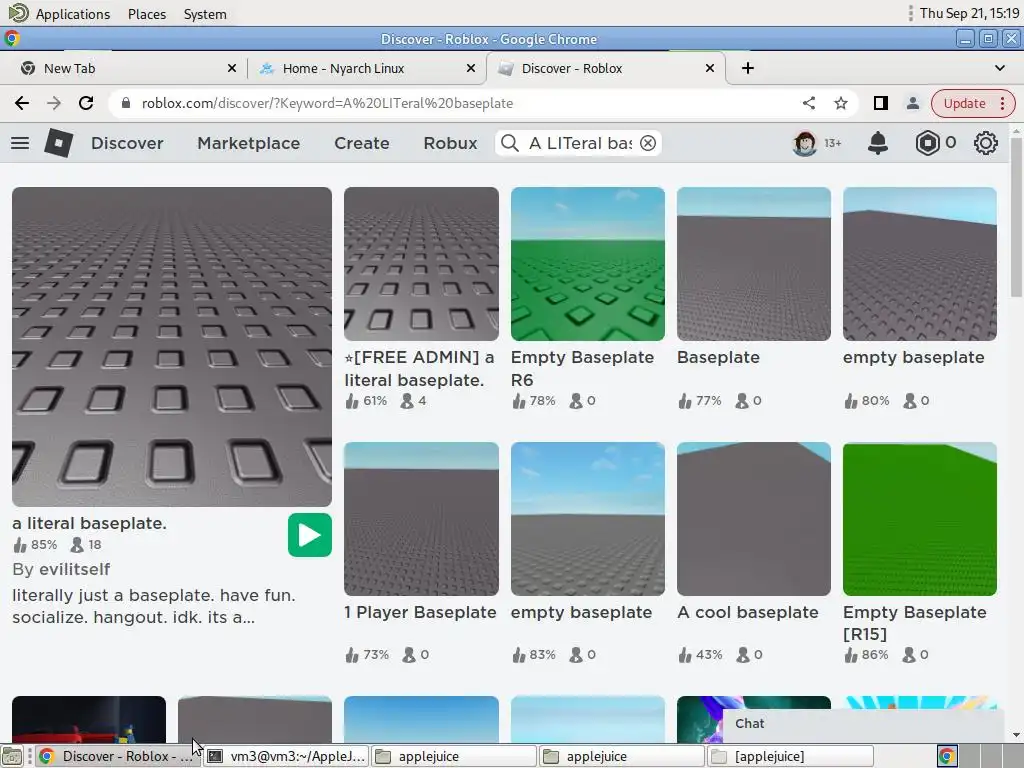Expand the Chrome tab search dropdown
Screen dimensions: 1024x768
click(x=1000, y=68)
